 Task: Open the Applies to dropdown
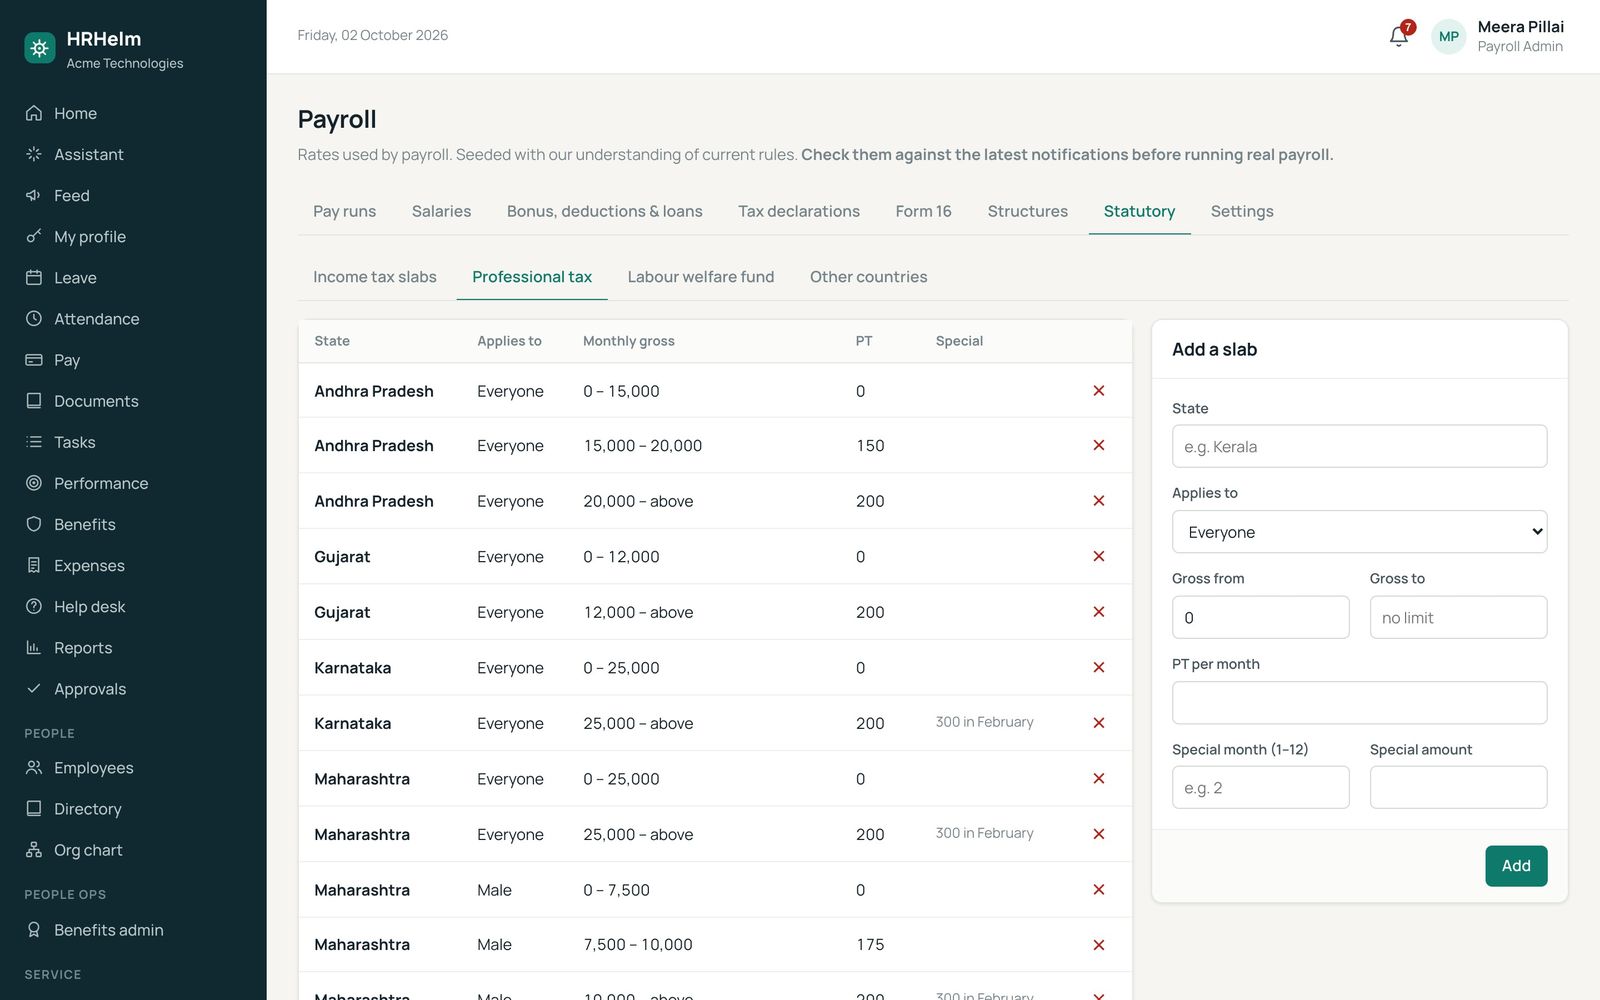tap(1359, 532)
